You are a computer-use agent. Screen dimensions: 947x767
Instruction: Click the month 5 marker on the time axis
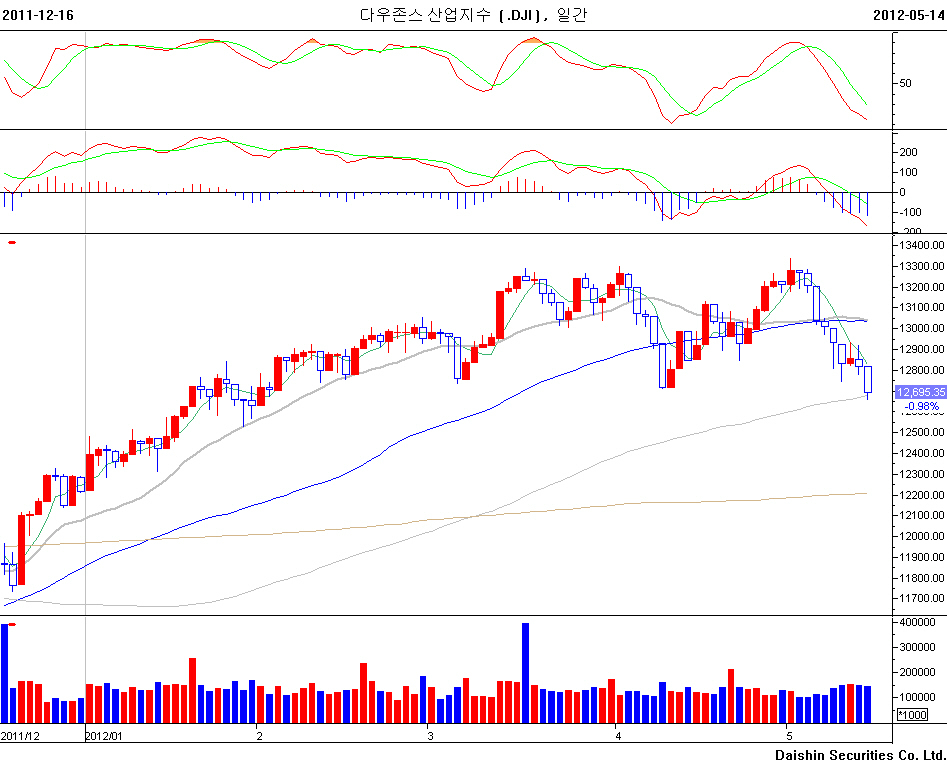point(789,736)
